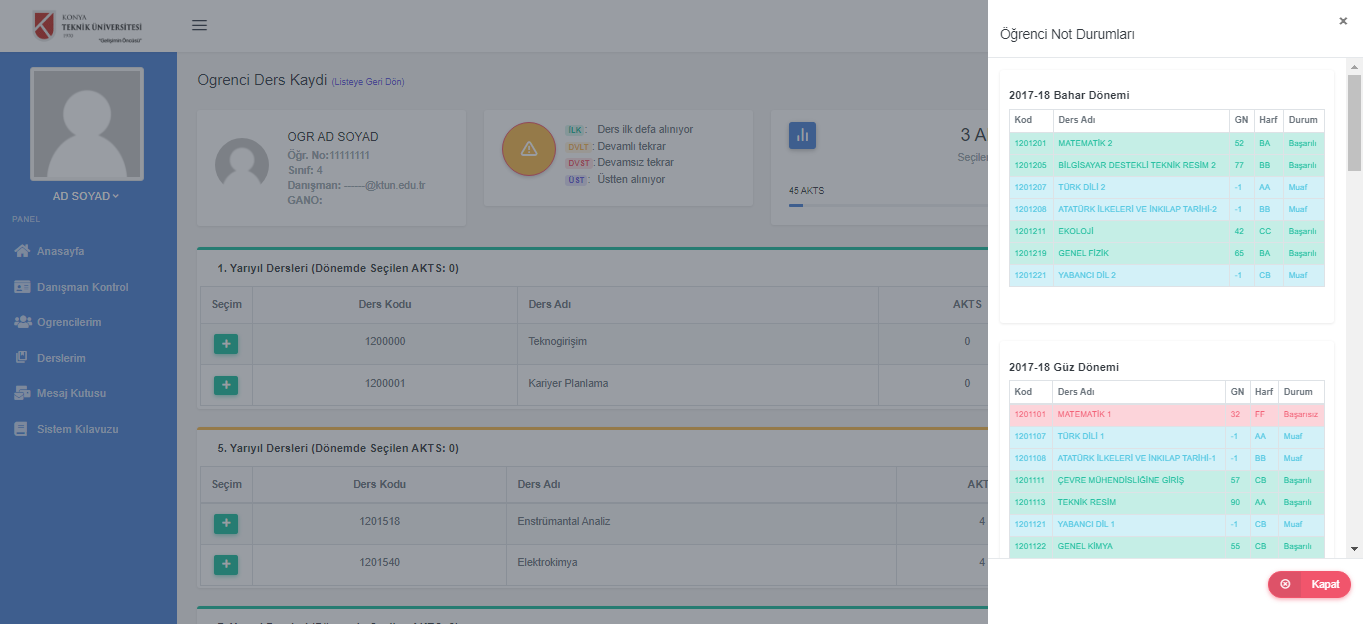Image resolution: width=1363 pixels, height=624 pixels.
Task: Click the orange warning triangle icon
Action: coord(529,149)
